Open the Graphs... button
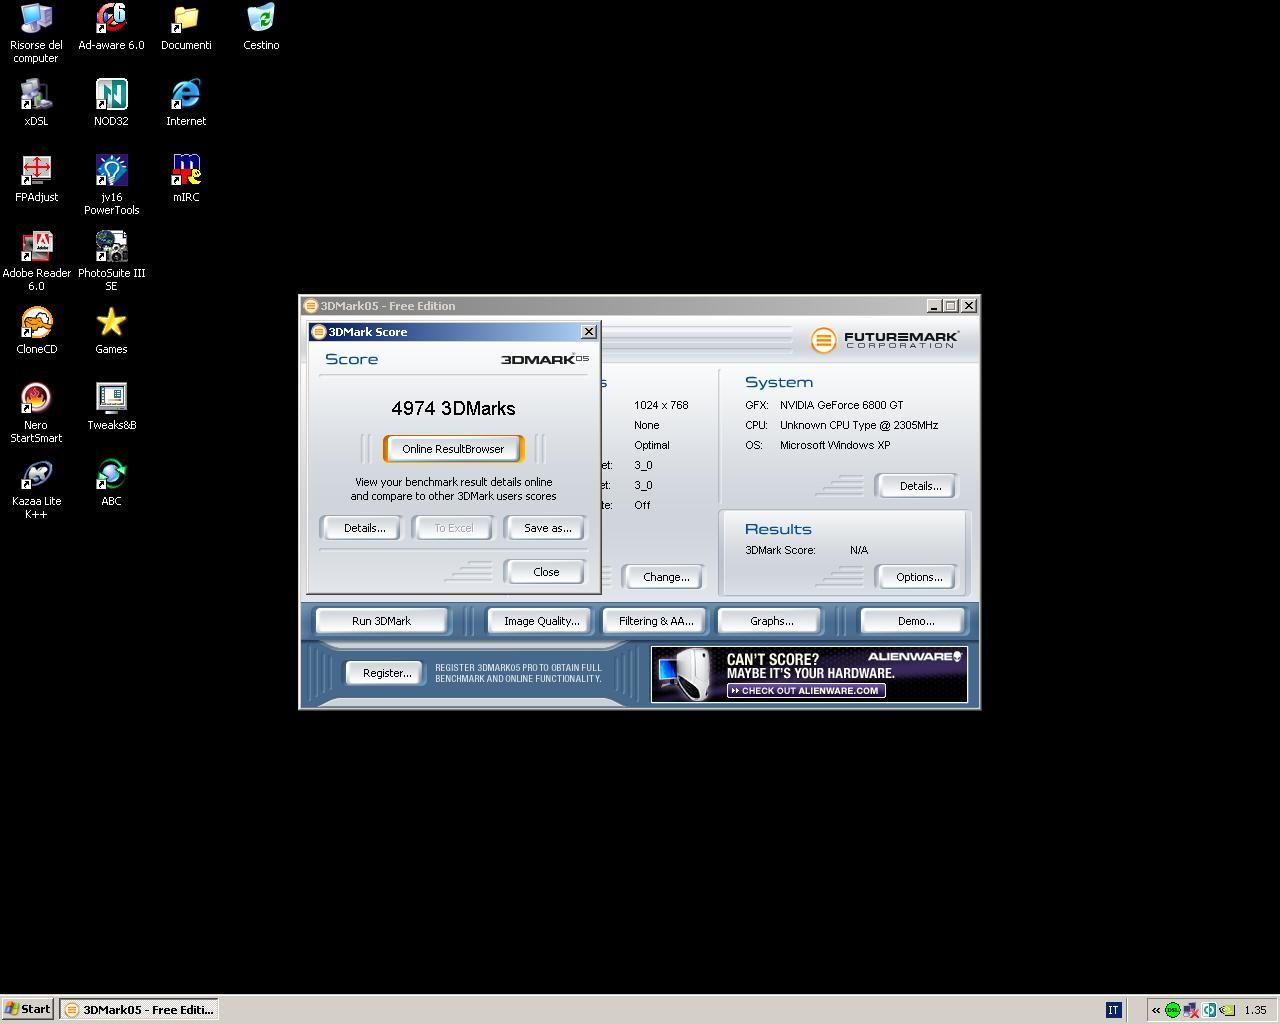The image size is (1280, 1024). click(x=771, y=621)
